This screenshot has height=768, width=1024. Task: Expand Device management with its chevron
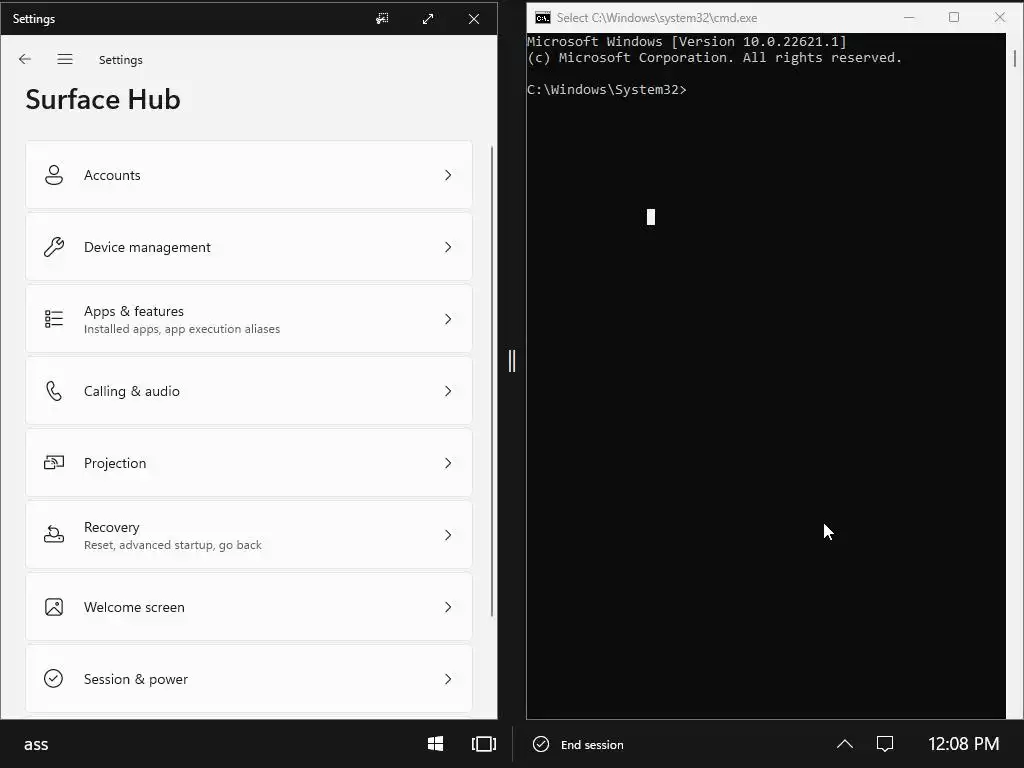448,247
